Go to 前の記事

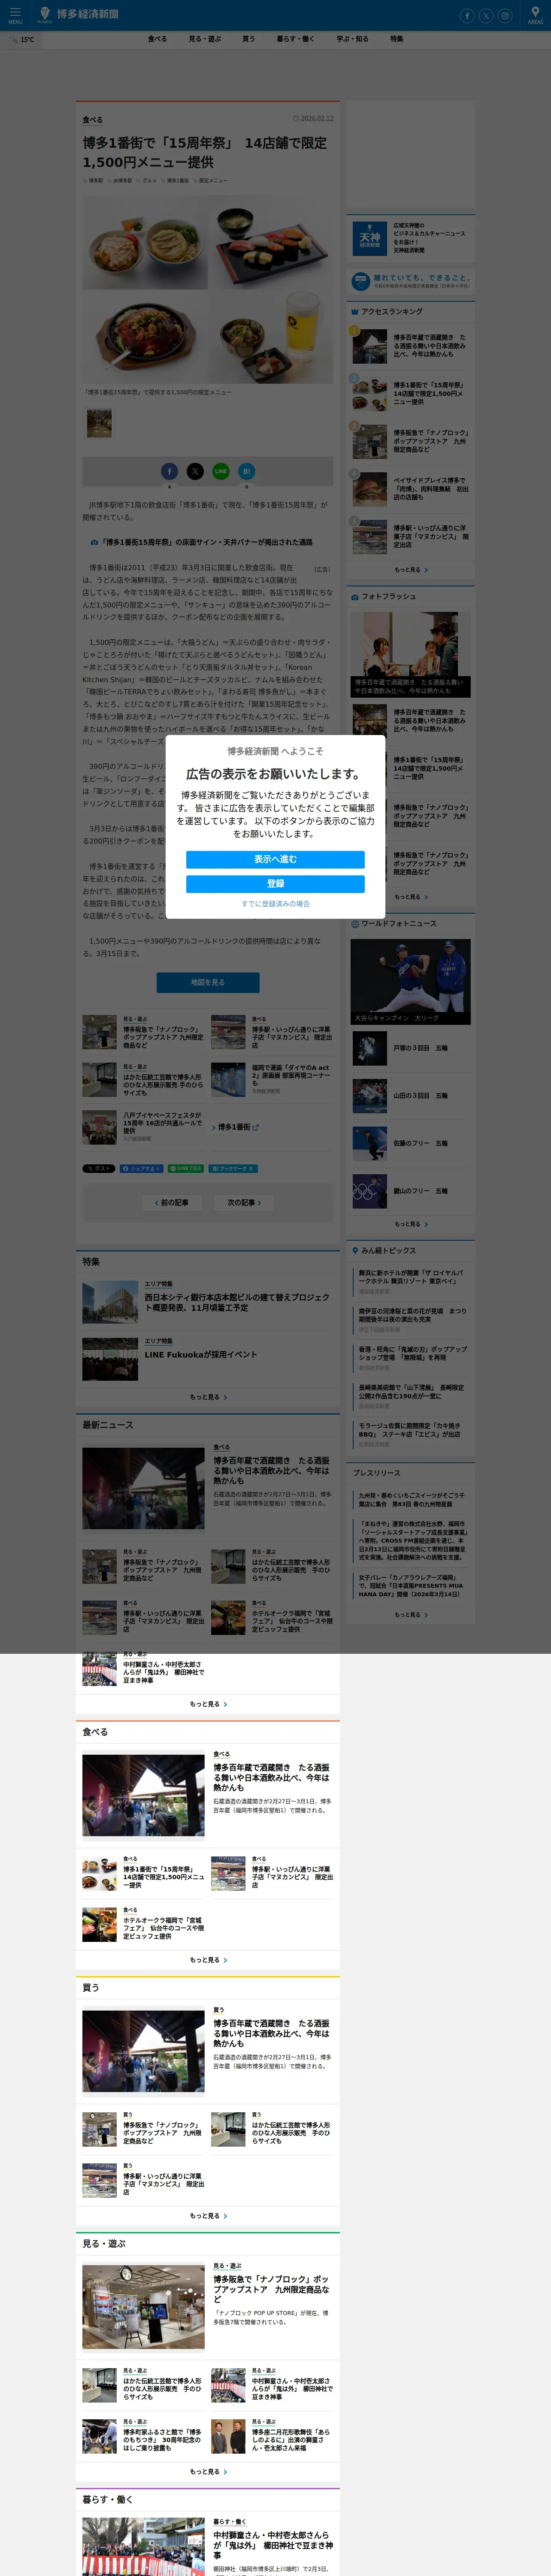[172, 1203]
